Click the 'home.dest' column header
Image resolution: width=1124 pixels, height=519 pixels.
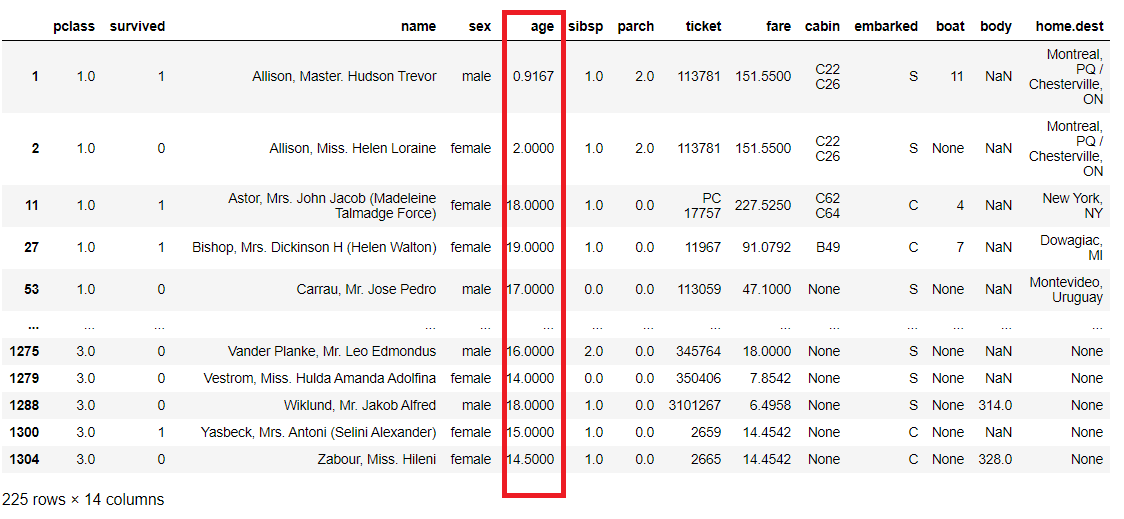tap(1069, 27)
